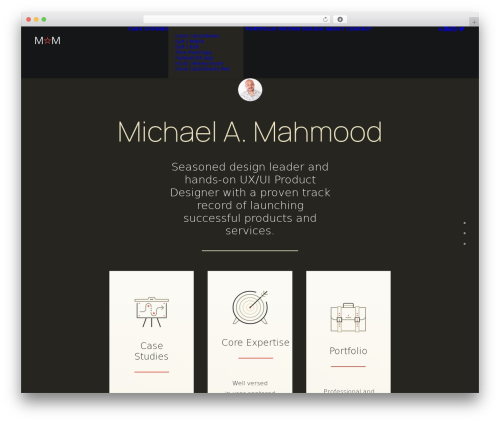Image resolution: width=500 pixels, height=423 pixels.
Task: Click the Core Expertise card title
Action: pos(255,342)
